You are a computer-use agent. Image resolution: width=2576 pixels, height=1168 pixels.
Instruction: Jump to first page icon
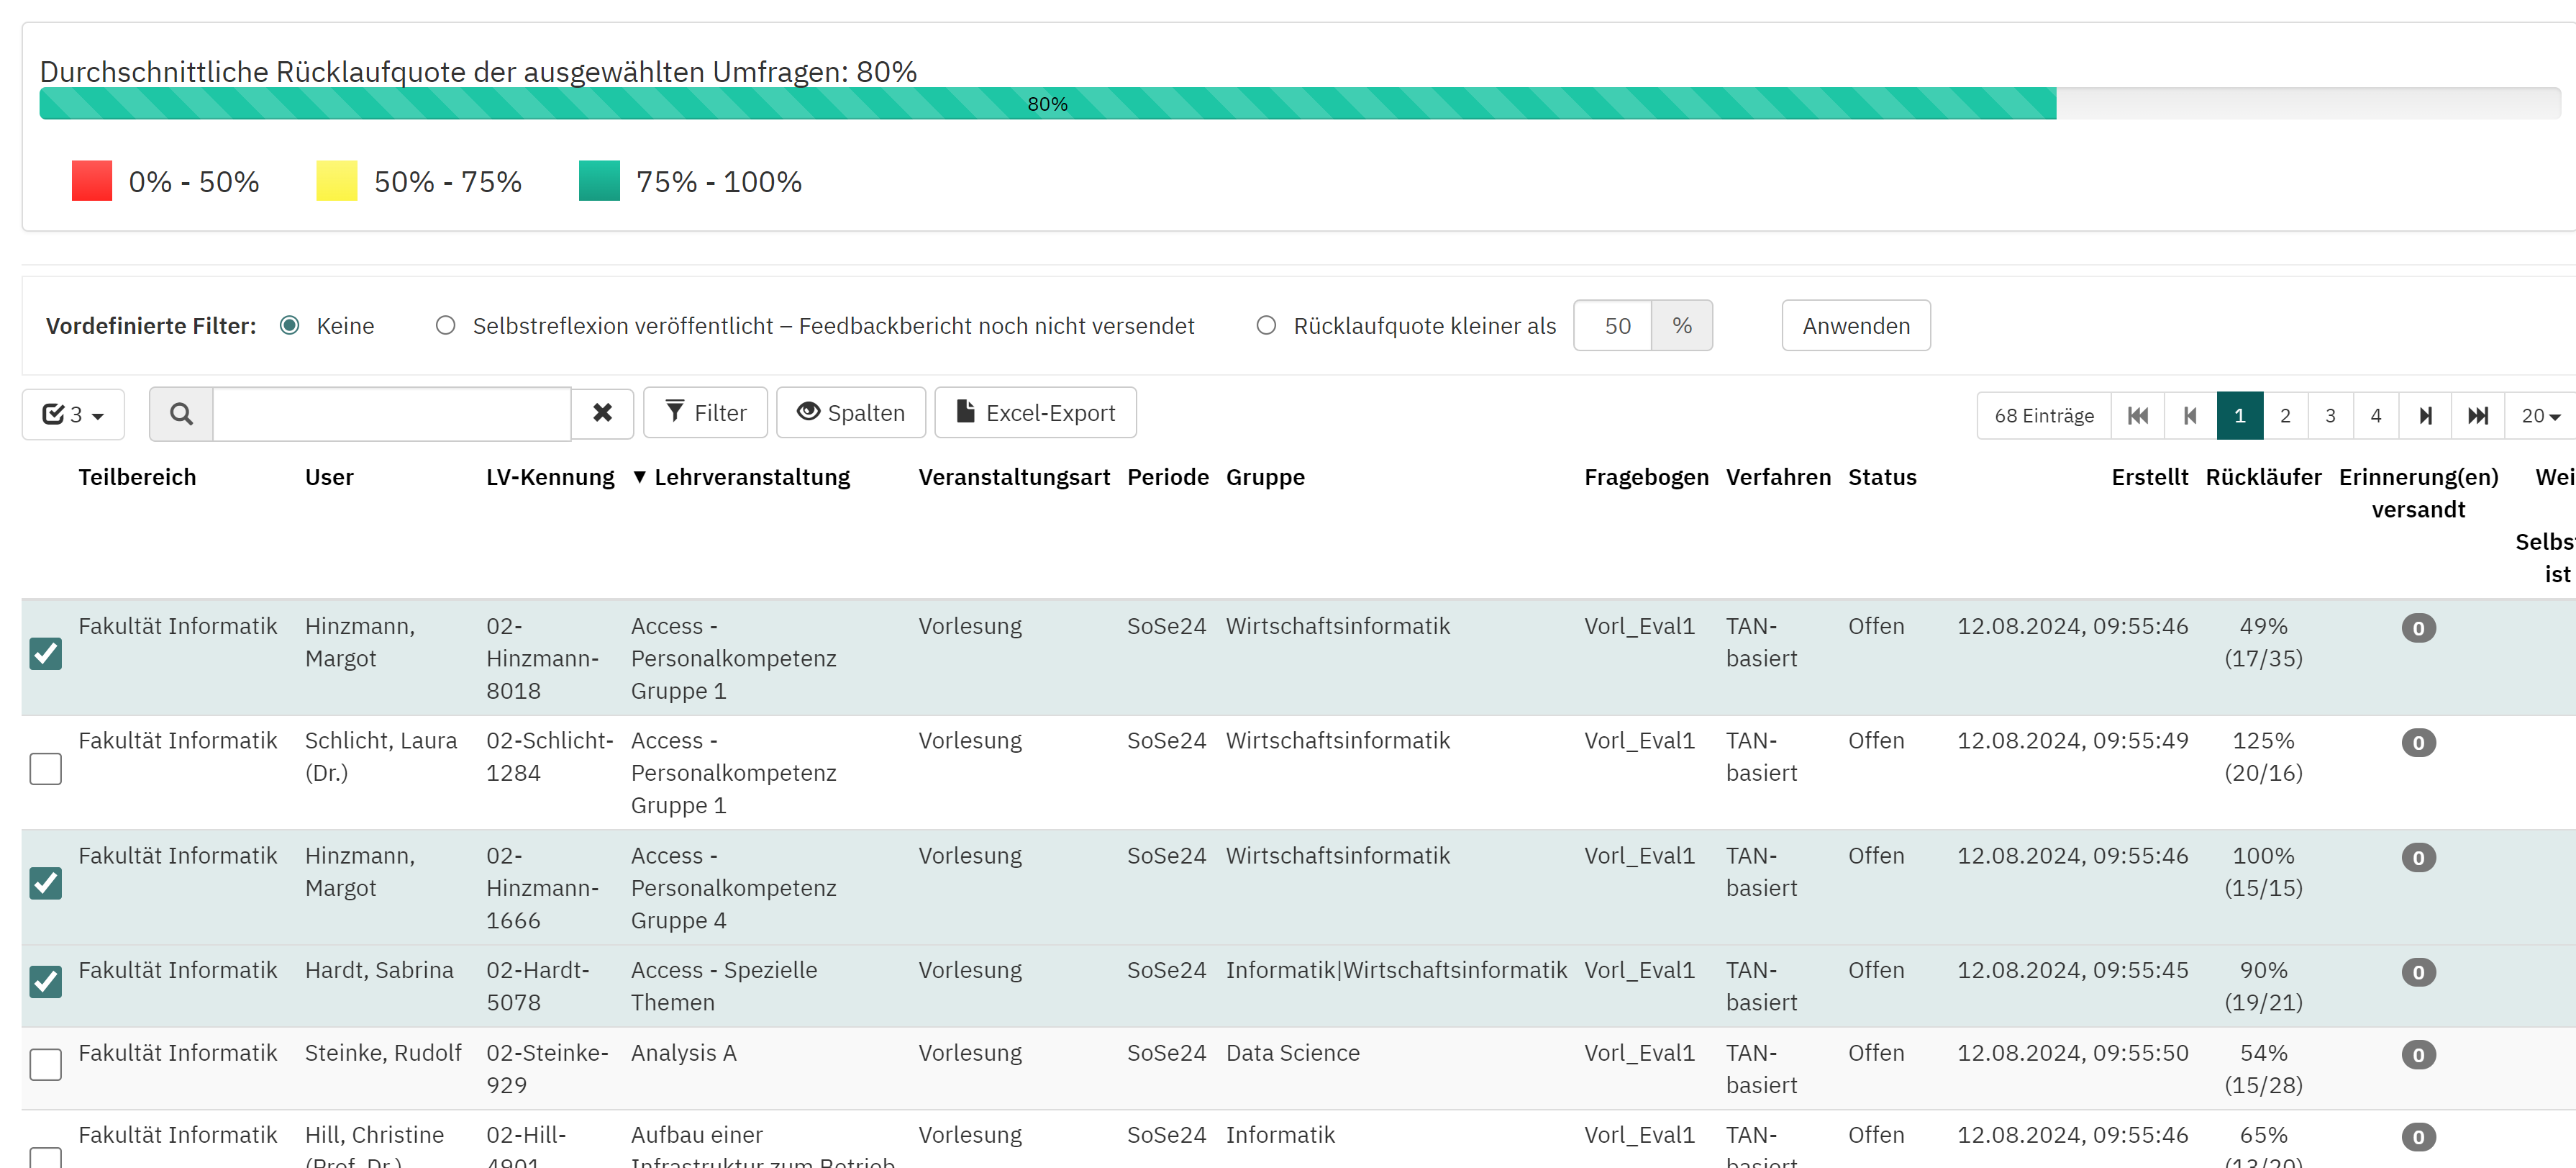[x=2137, y=416]
